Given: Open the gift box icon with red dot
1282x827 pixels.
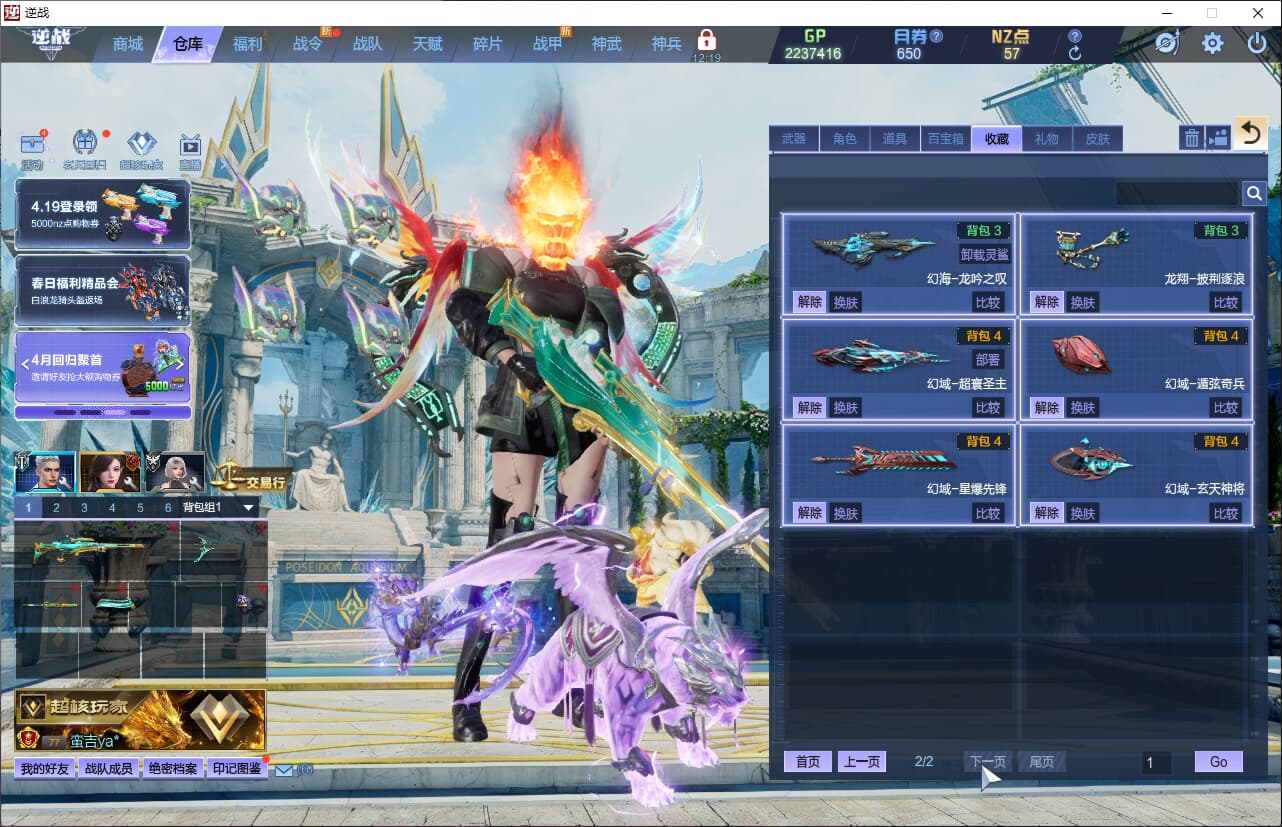Looking at the screenshot, I should pyautogui.click(x=86, y=146).
